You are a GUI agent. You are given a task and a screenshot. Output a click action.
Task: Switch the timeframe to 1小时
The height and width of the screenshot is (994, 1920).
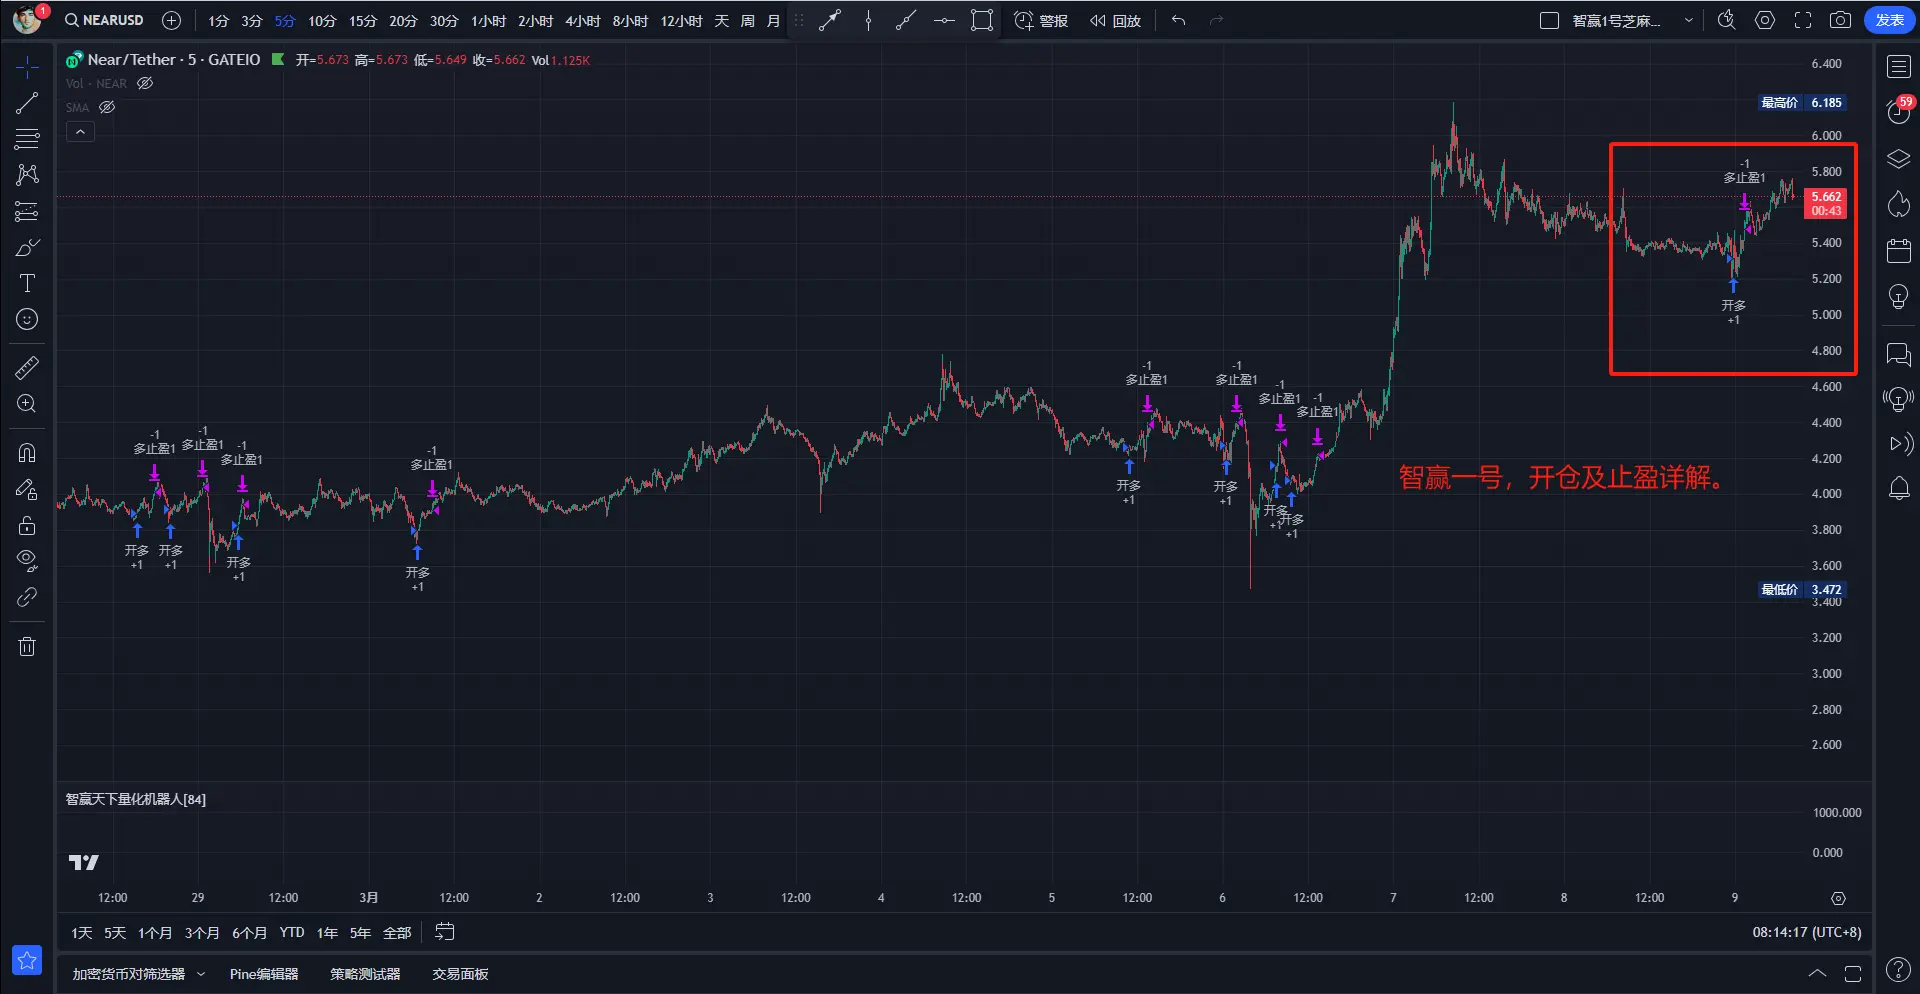tap(489, 20)
